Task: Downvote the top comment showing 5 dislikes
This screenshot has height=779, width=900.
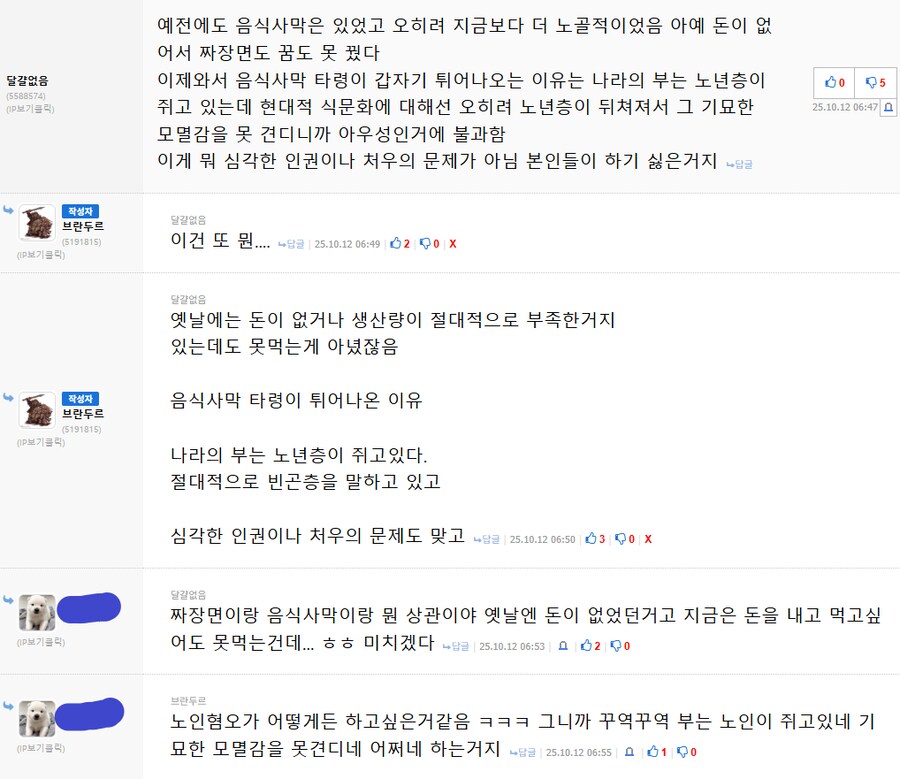Action: pyautogui.click(x=875, y=83)
